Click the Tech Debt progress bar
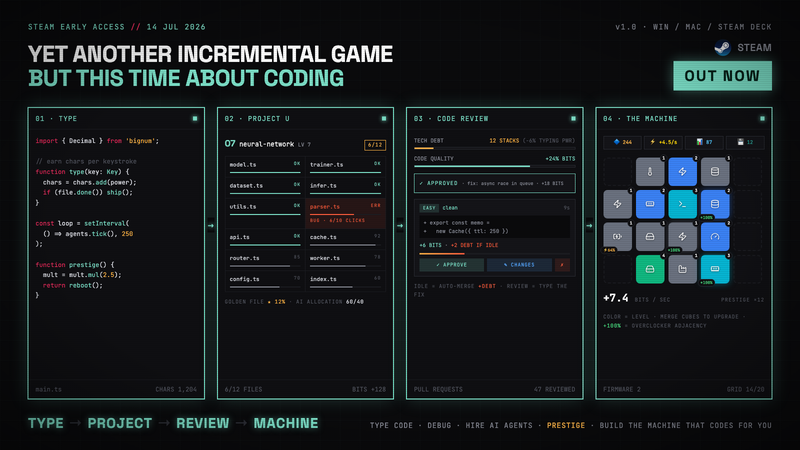The image size is (800, 450). (494, 148)
